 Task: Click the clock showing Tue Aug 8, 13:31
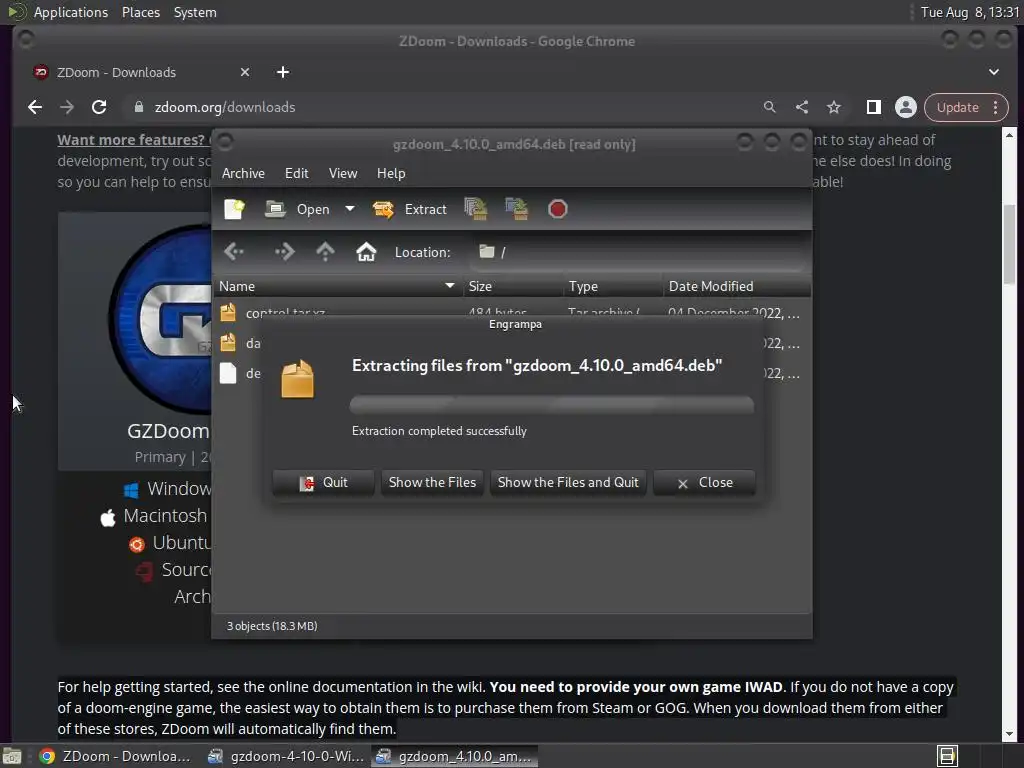pos(970,12)
